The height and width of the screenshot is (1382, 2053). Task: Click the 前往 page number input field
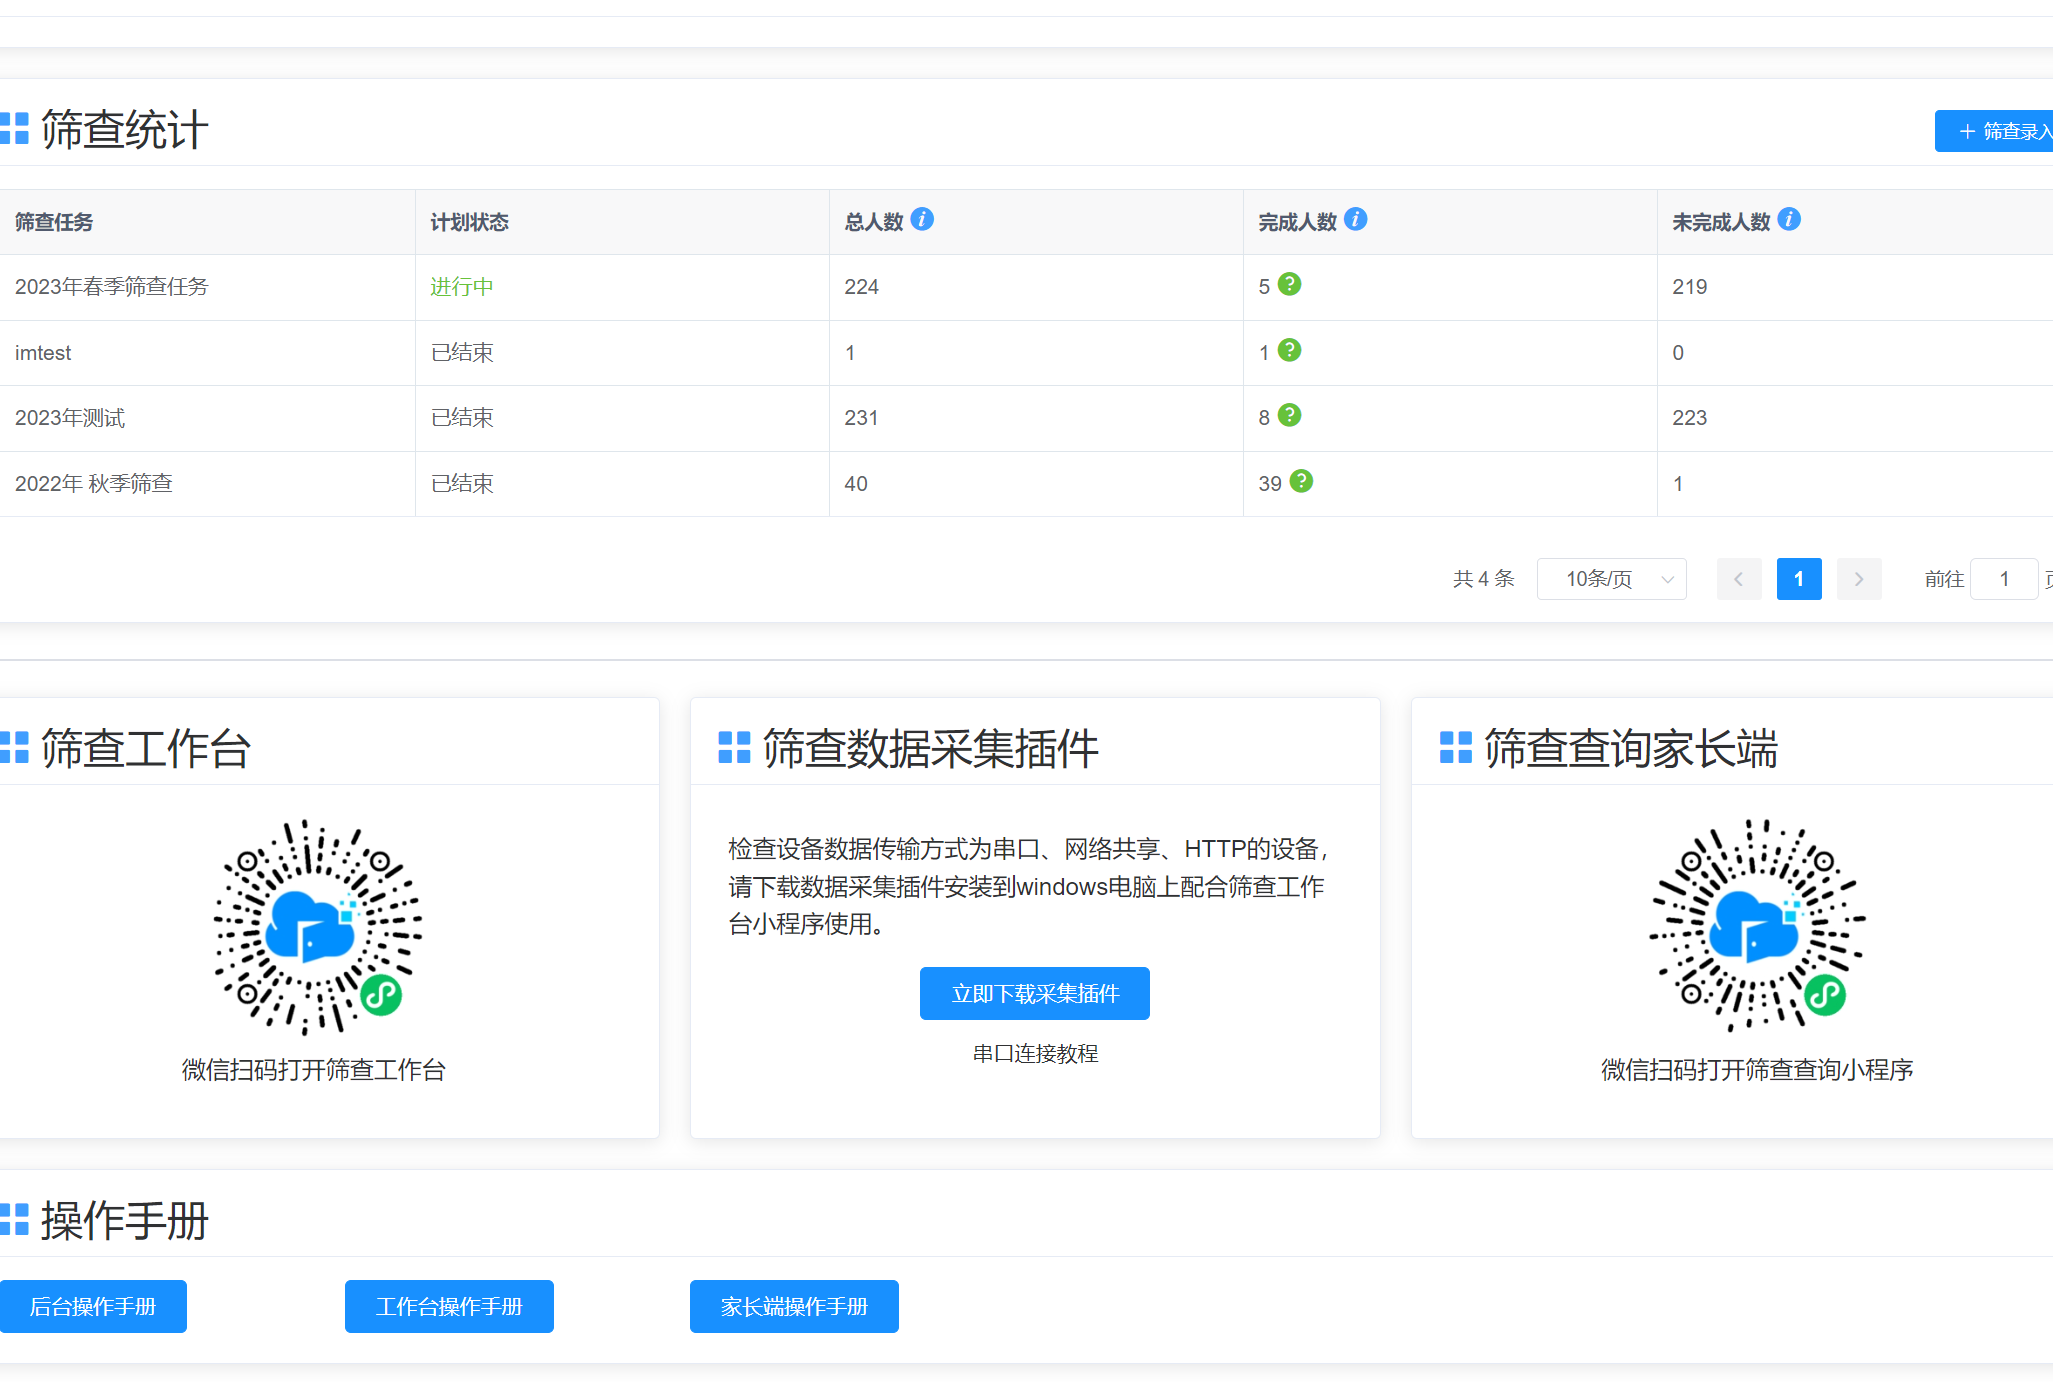pos(2004,579)
